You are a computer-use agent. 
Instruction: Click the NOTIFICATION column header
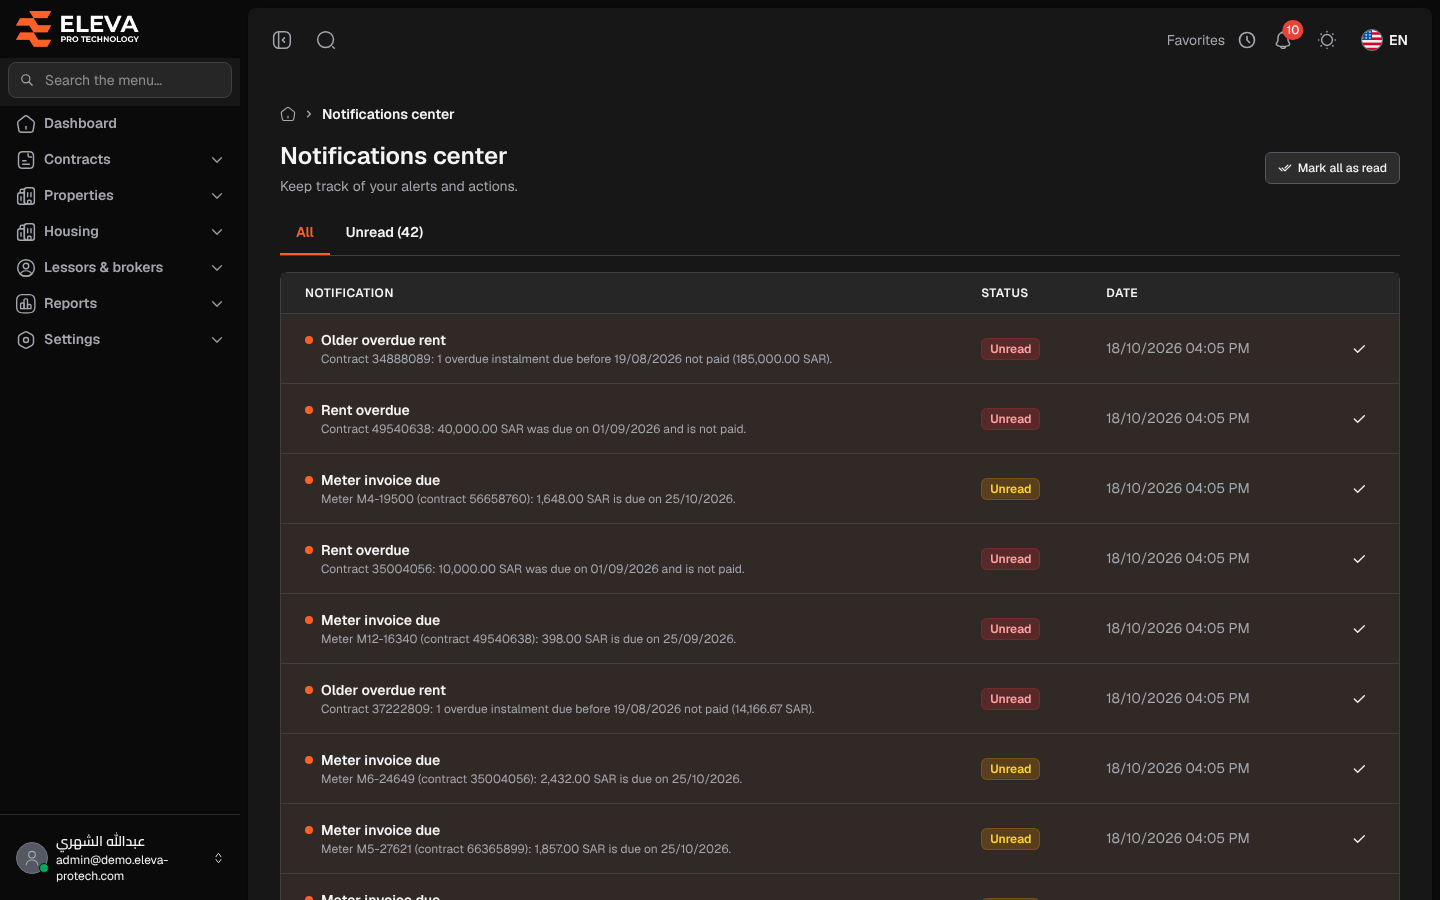pos(349,293)
